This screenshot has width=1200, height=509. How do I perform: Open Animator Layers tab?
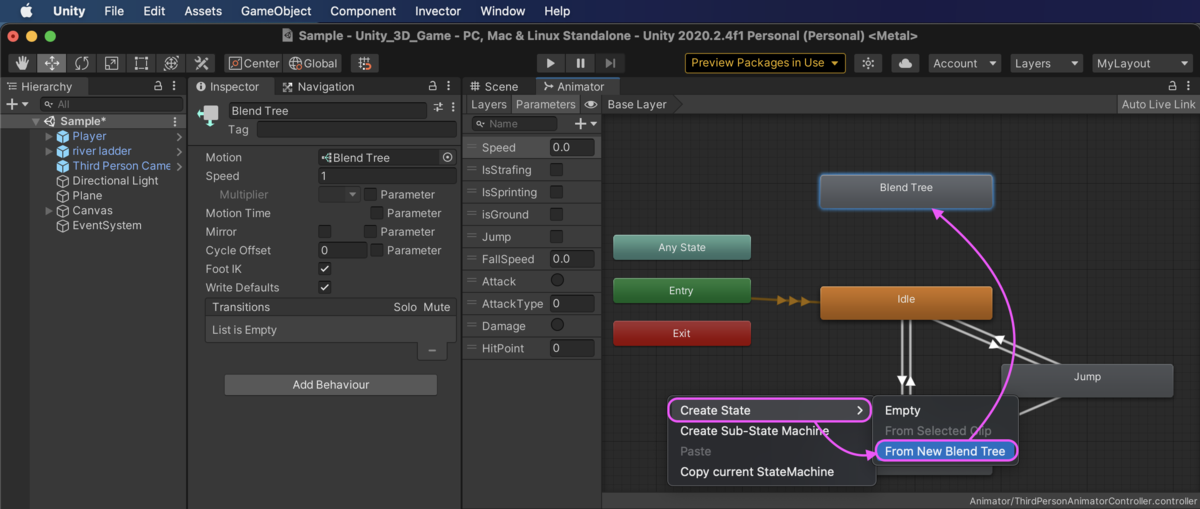click(x=489, y=104)
